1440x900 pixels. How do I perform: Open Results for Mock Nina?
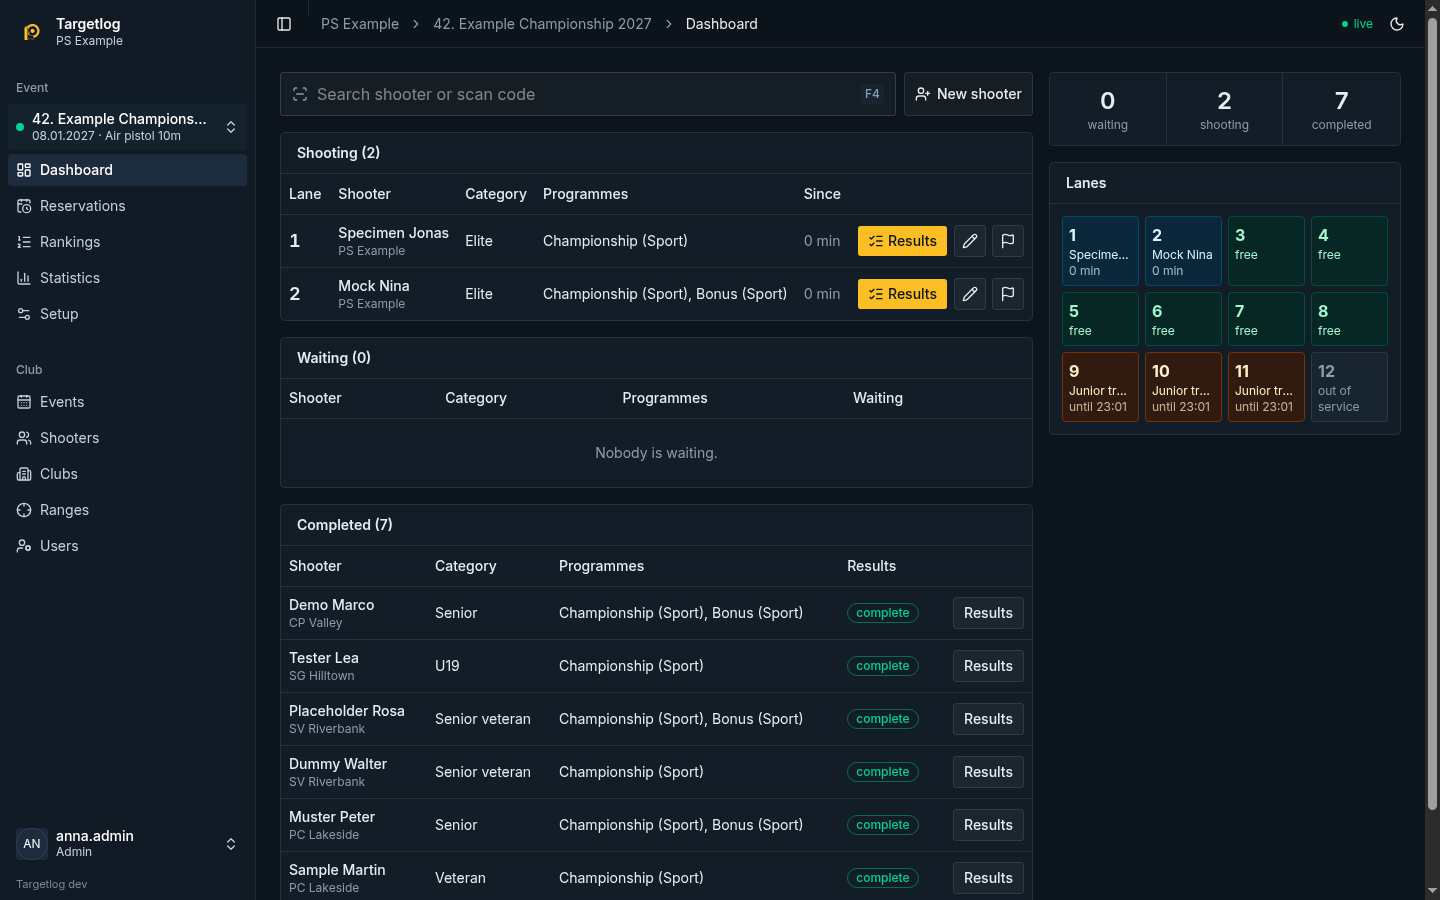coord(902,294)
